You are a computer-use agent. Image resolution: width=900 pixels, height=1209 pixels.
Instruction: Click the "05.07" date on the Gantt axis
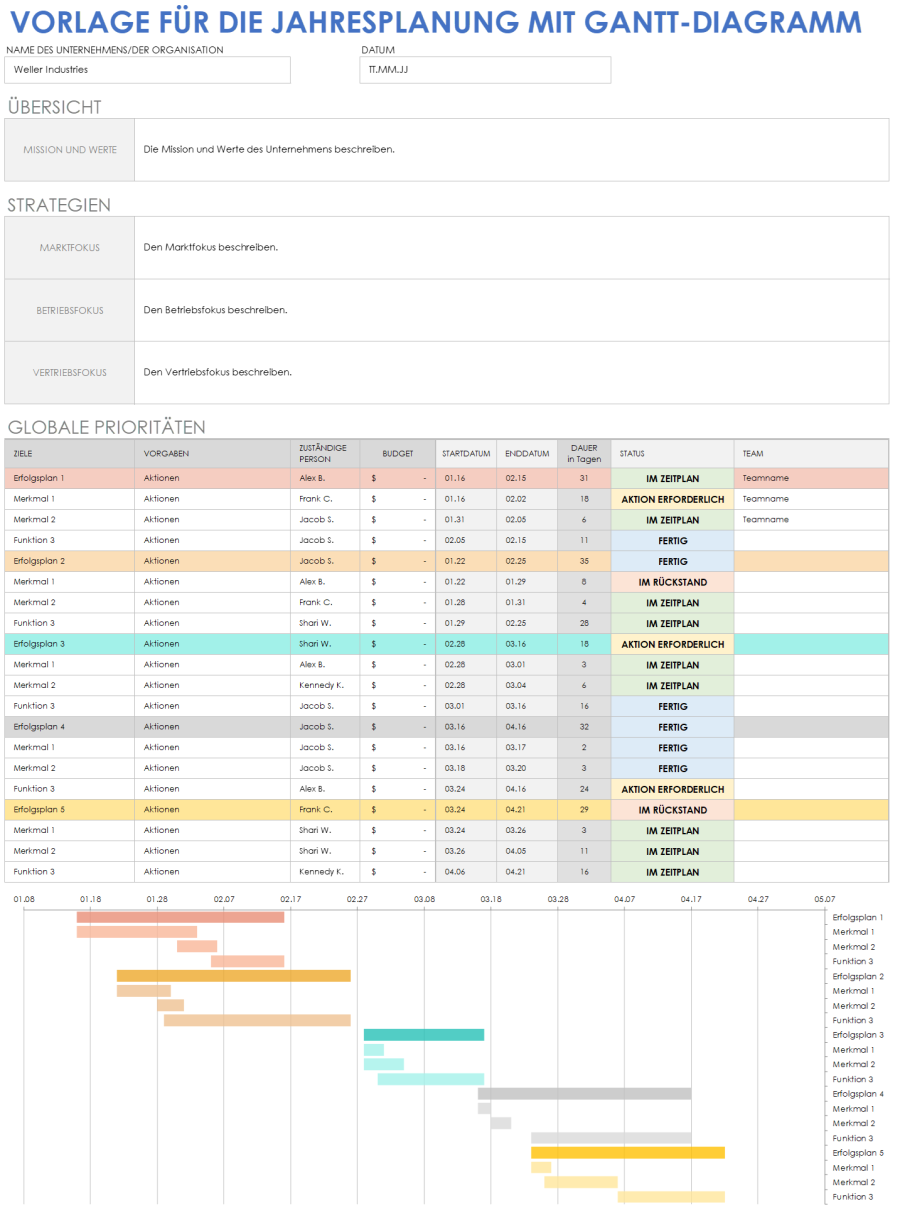(824, 899)
